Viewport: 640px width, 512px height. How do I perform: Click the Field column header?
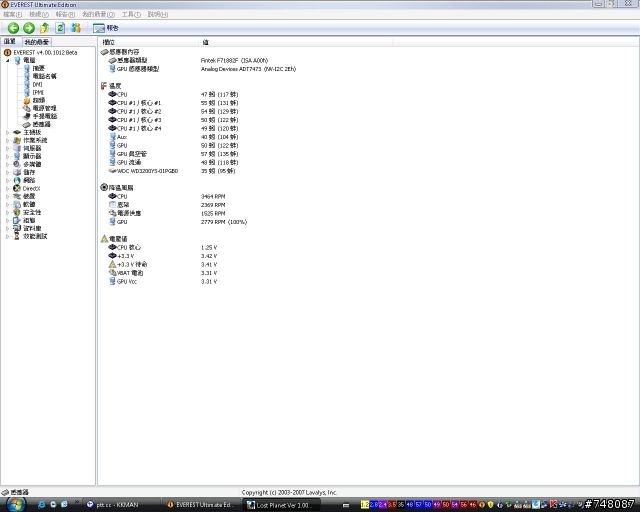point(149,42)
